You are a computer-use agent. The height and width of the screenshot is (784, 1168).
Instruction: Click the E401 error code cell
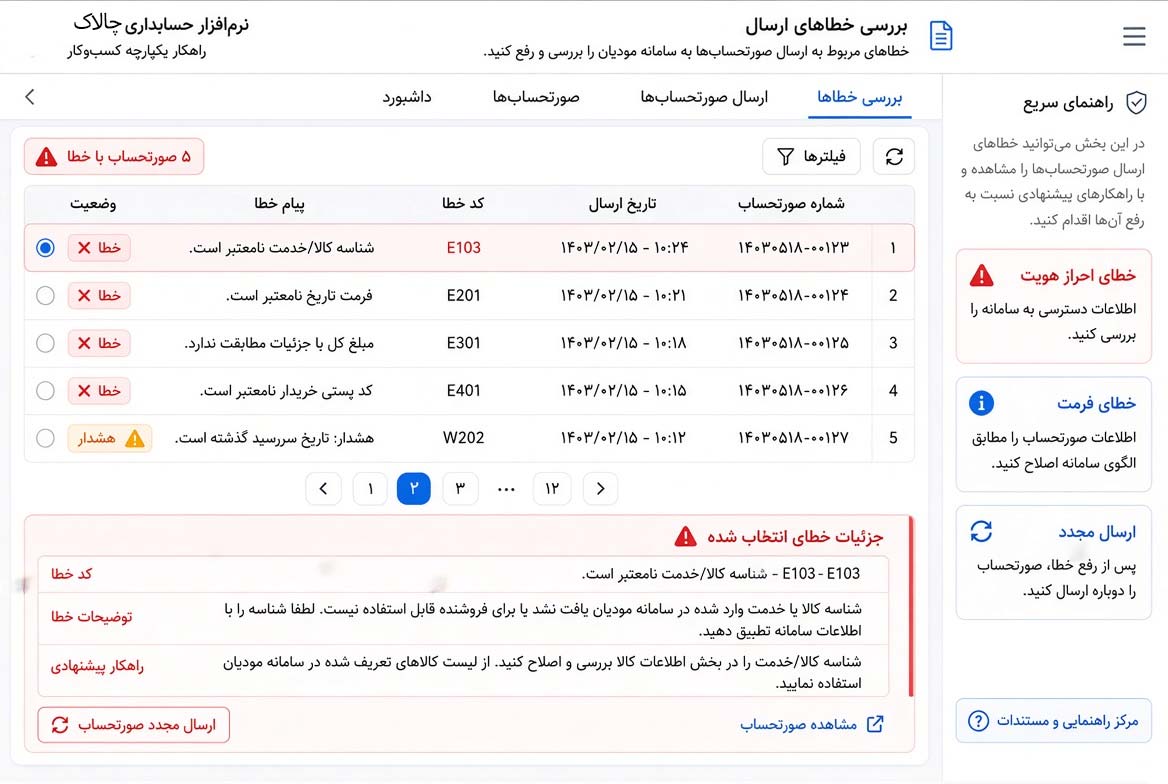click(x=463, y=391)
